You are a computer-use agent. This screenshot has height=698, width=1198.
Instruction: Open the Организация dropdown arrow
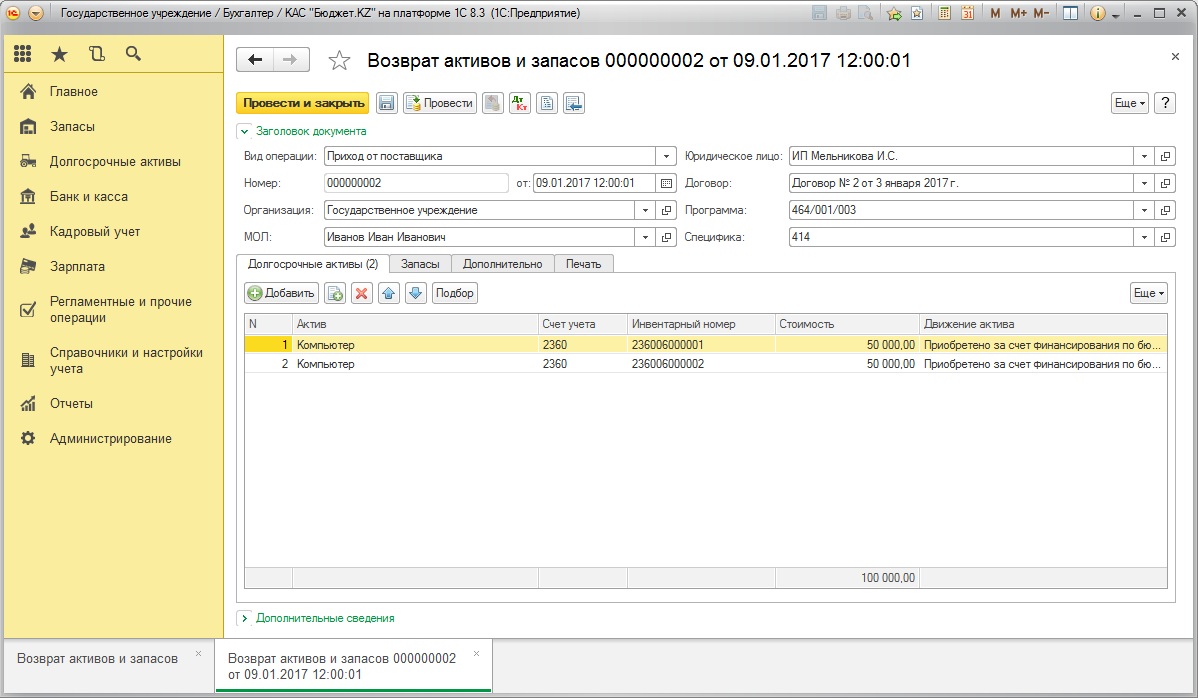[x=645, y=211]
